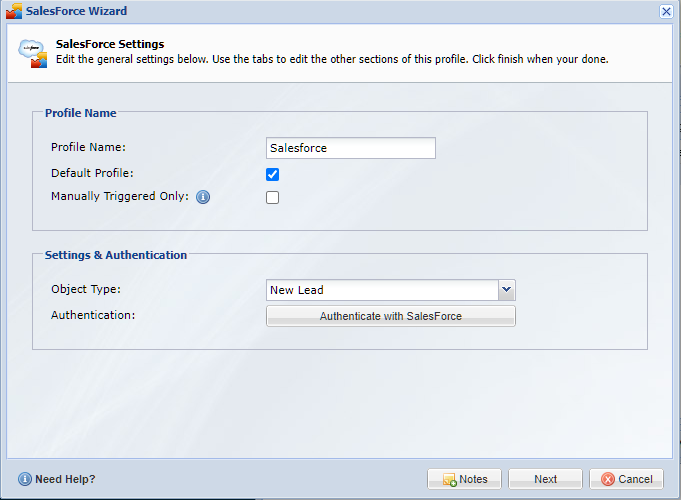The image size is (681, 500).
Task: Open the Object Type dropdown arrow
Action: (x=506, y=290)
